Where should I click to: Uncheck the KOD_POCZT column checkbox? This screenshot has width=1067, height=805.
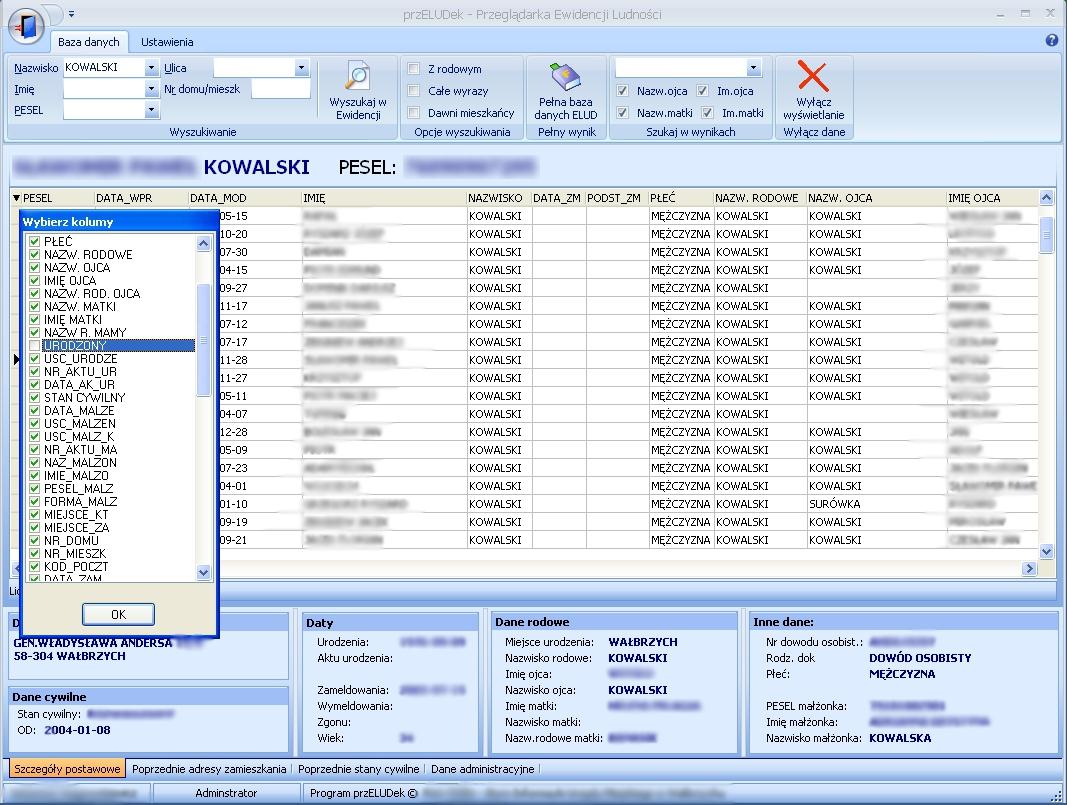35,566
